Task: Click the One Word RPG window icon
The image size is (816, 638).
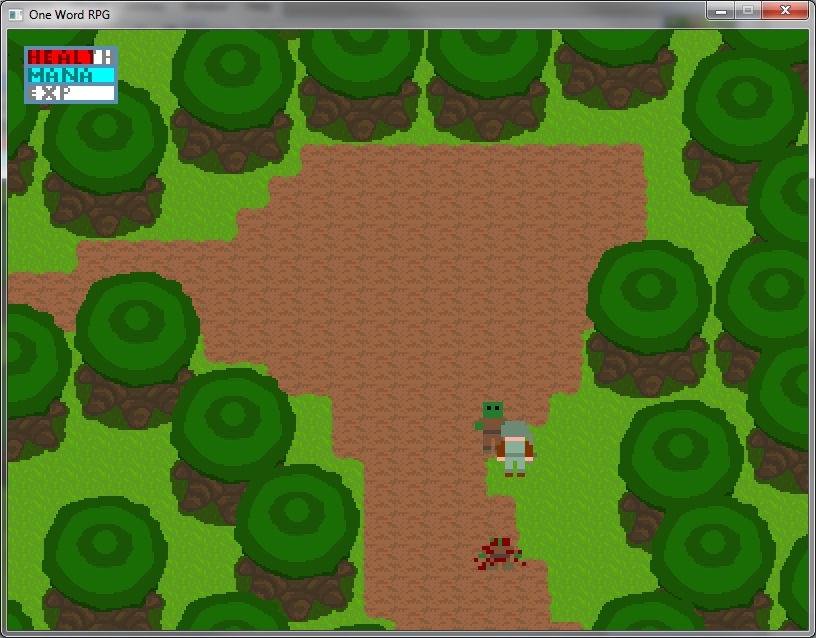Action: (x=16, y=15)
